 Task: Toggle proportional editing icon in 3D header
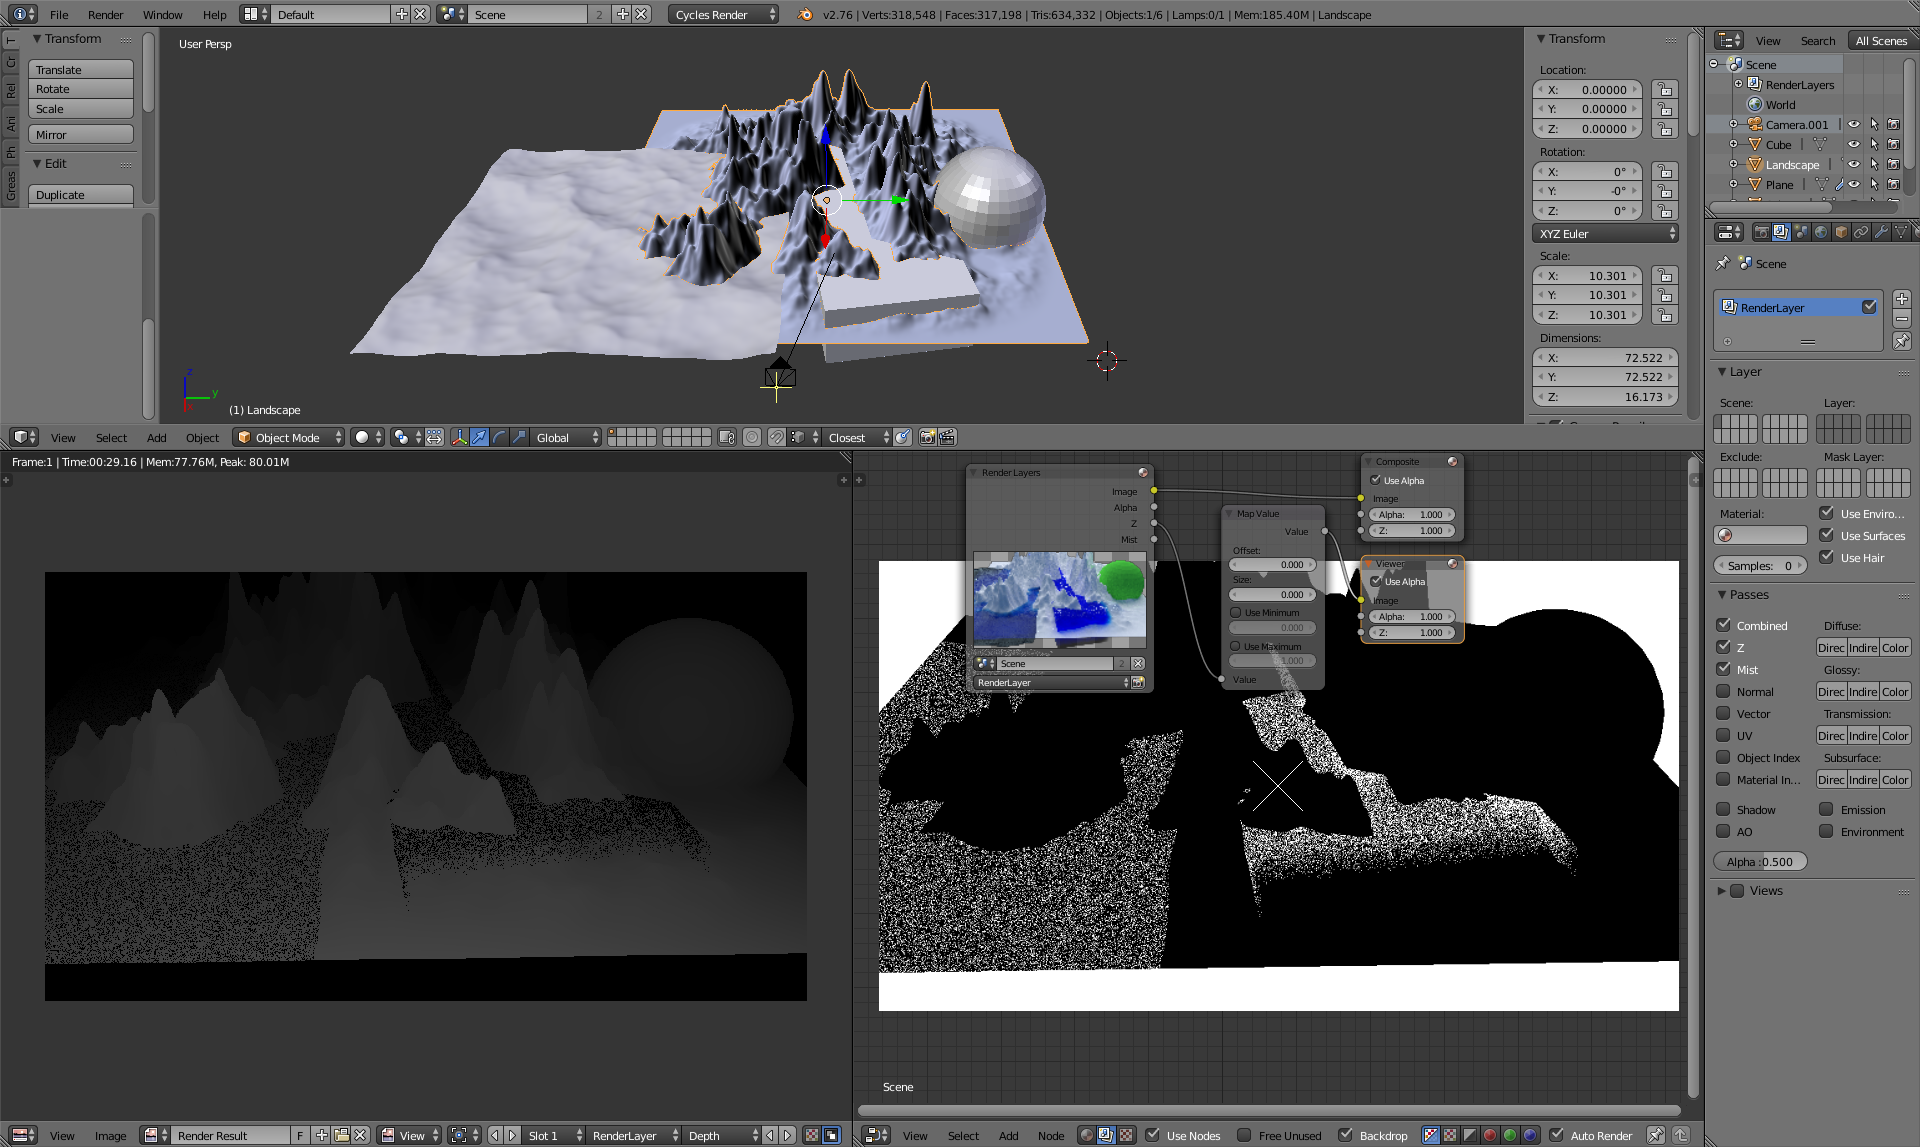(752, 437)
